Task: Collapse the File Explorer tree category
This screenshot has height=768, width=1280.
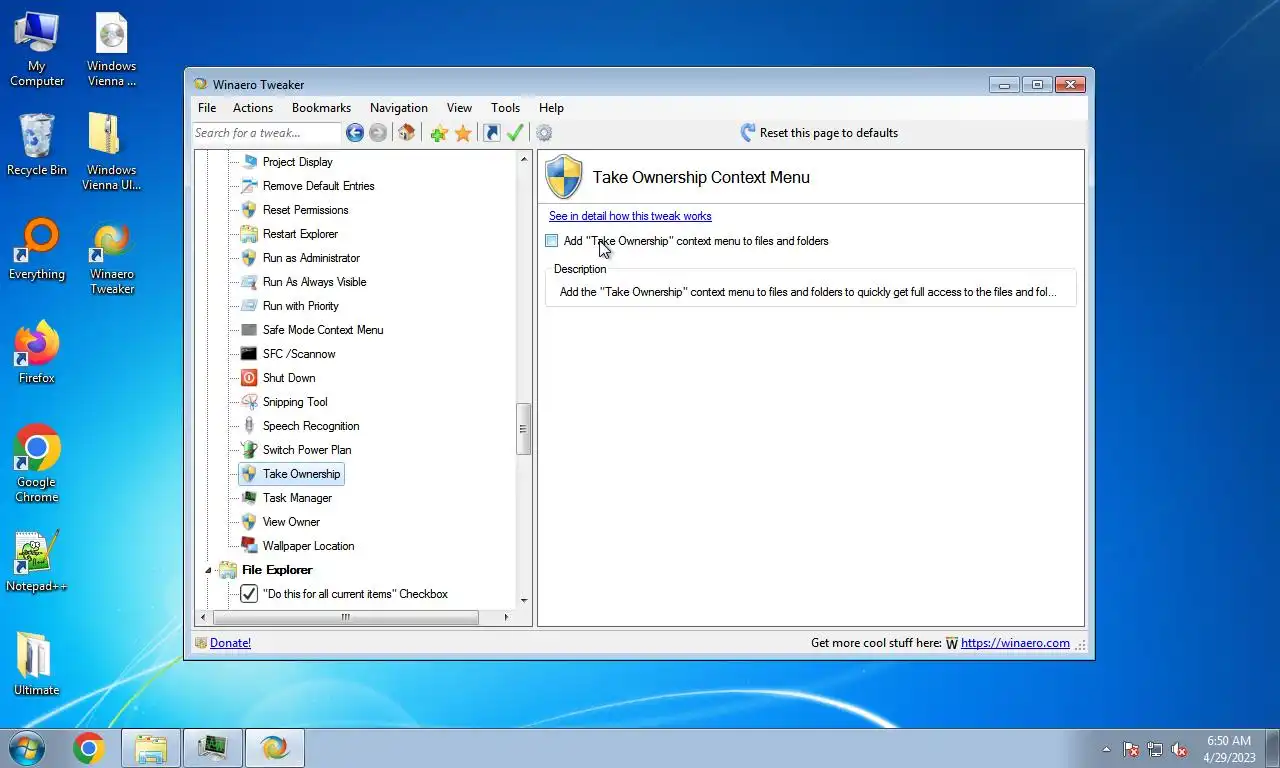Action: (209, 570)
